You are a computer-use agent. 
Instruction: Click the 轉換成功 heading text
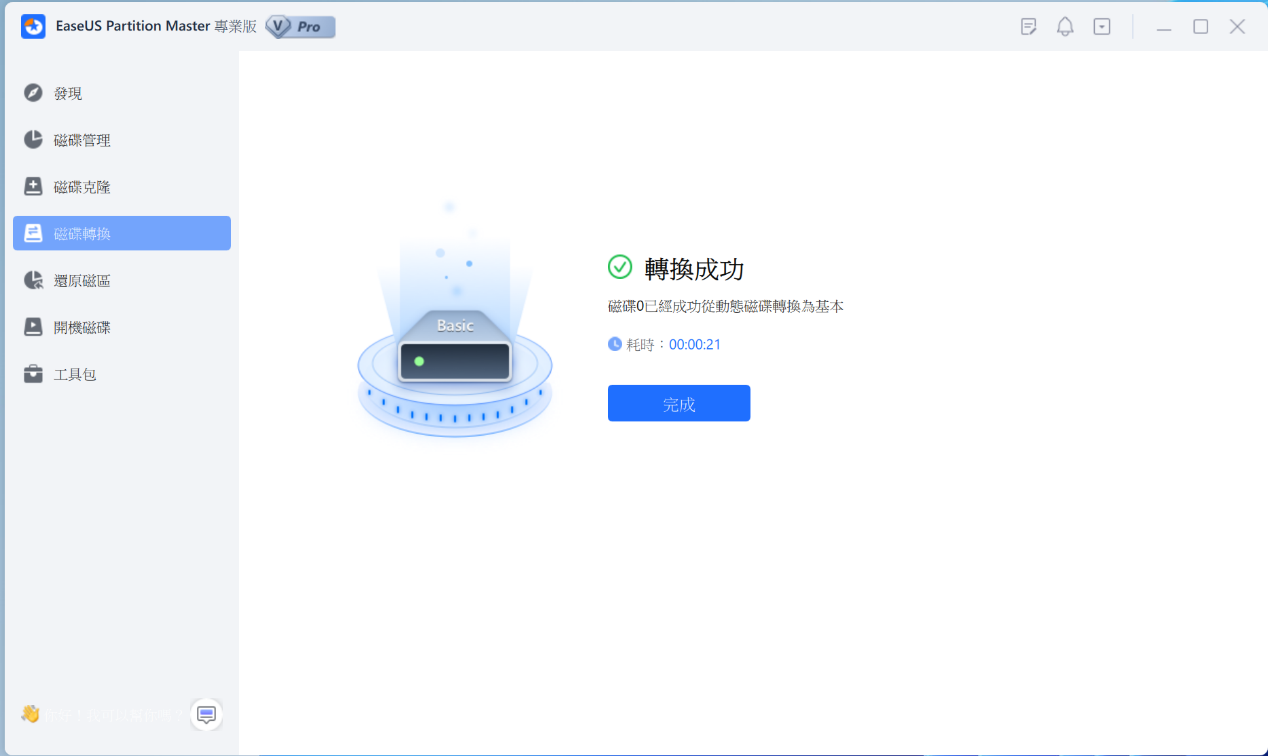pyautogui.click(x=694, y=268)
